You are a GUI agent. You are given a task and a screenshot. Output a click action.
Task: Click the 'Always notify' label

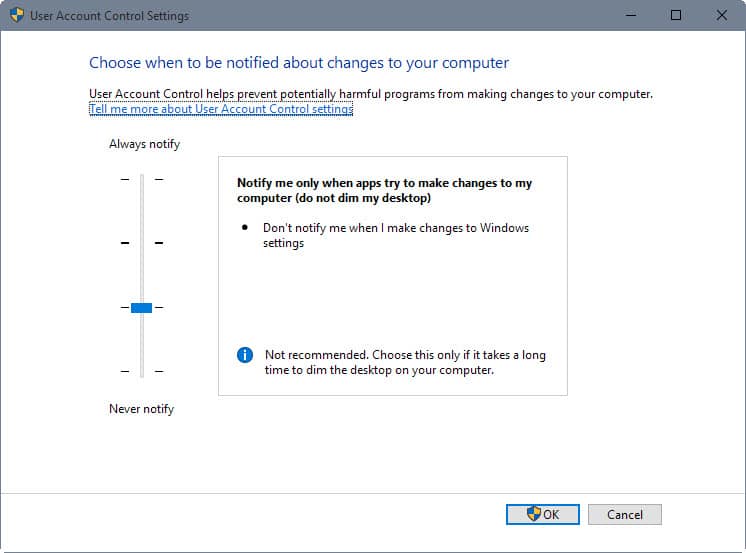tap(144, 144)
